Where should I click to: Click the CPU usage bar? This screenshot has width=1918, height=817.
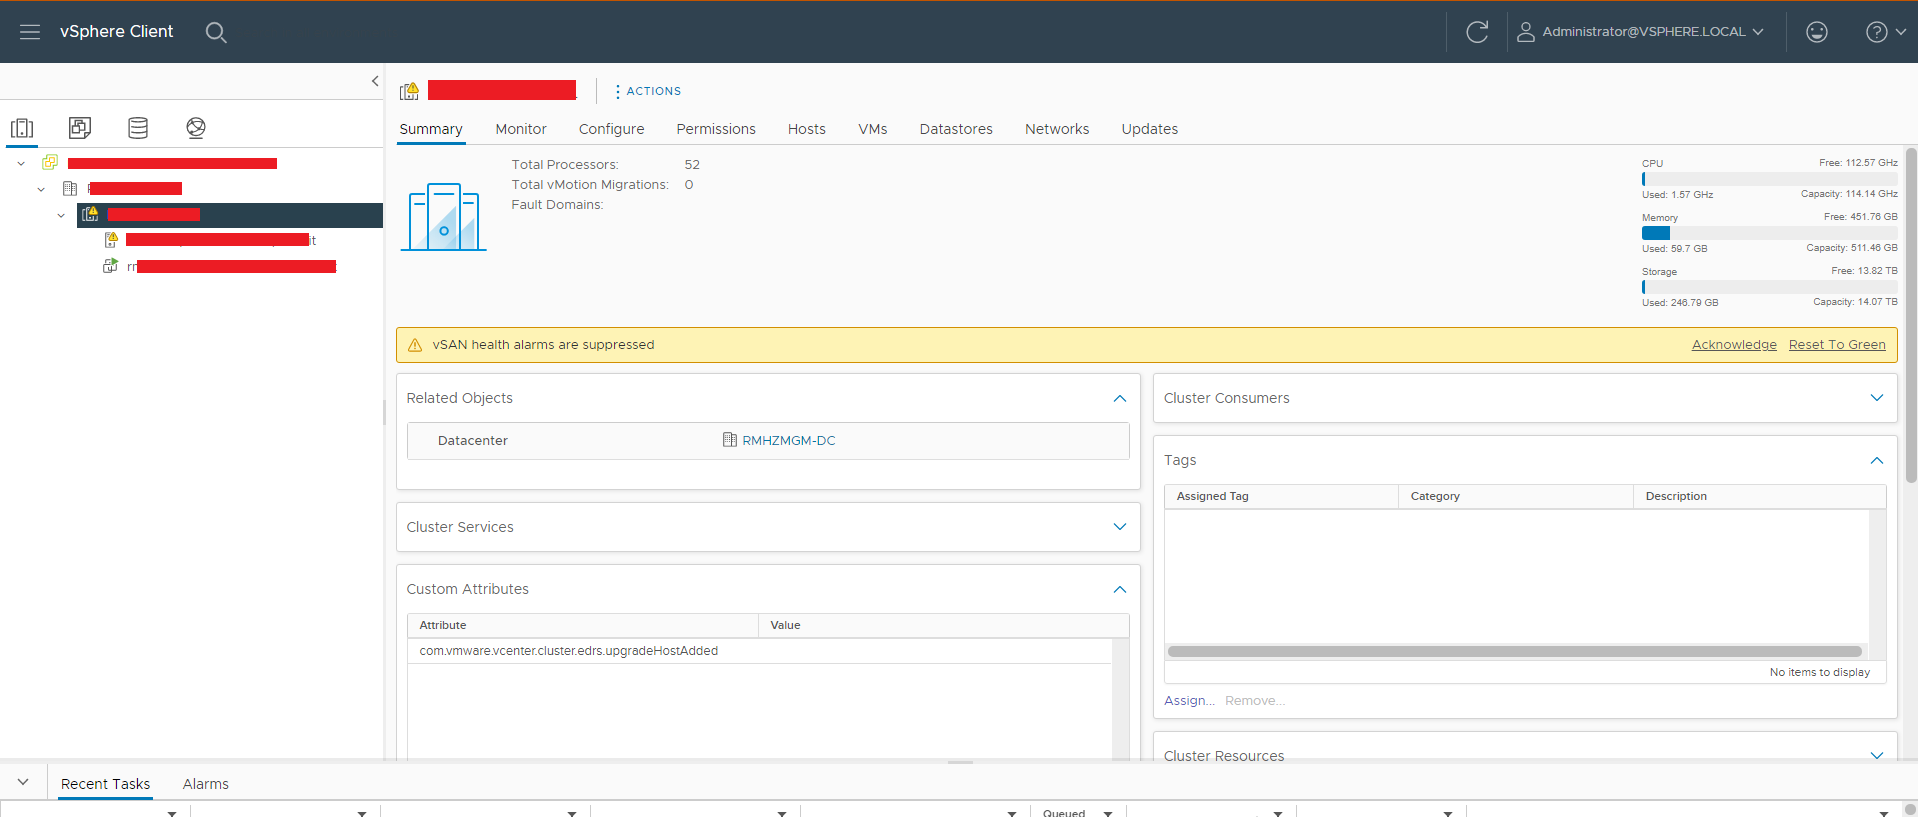[x=1769, y=179]
